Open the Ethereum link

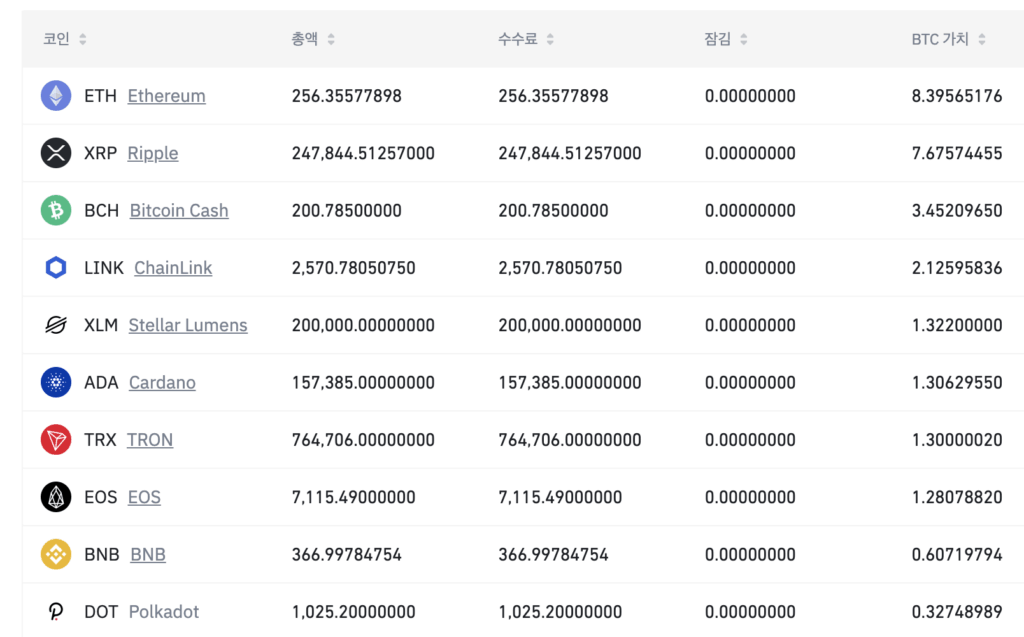pyautogui.click(x=166, y=96)
